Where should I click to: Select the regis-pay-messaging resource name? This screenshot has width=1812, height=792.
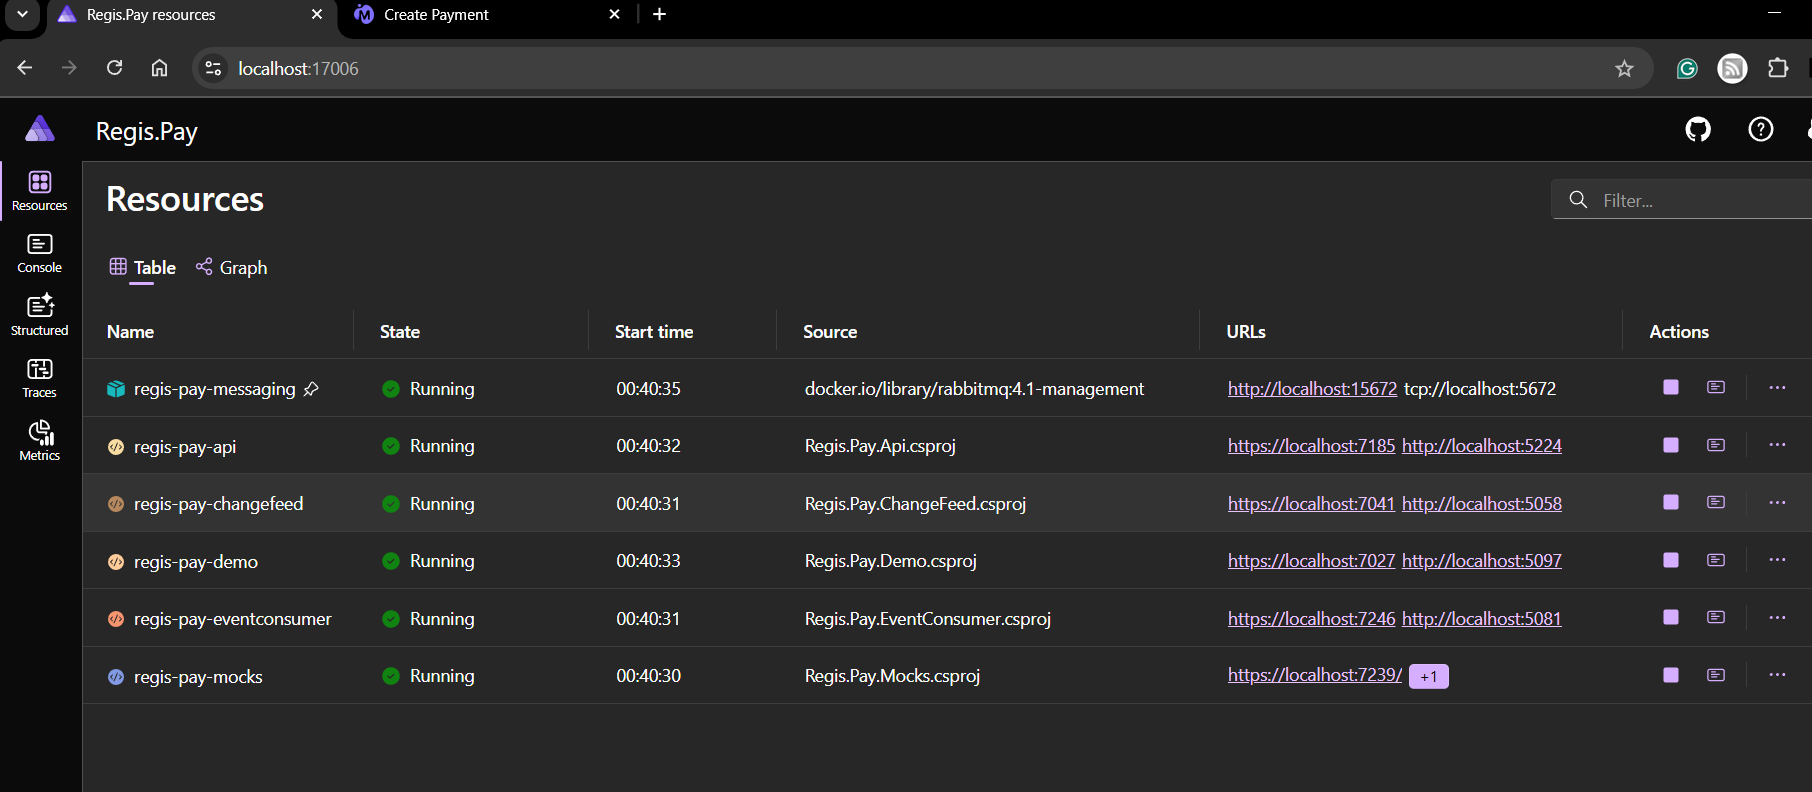pos(215,389)
